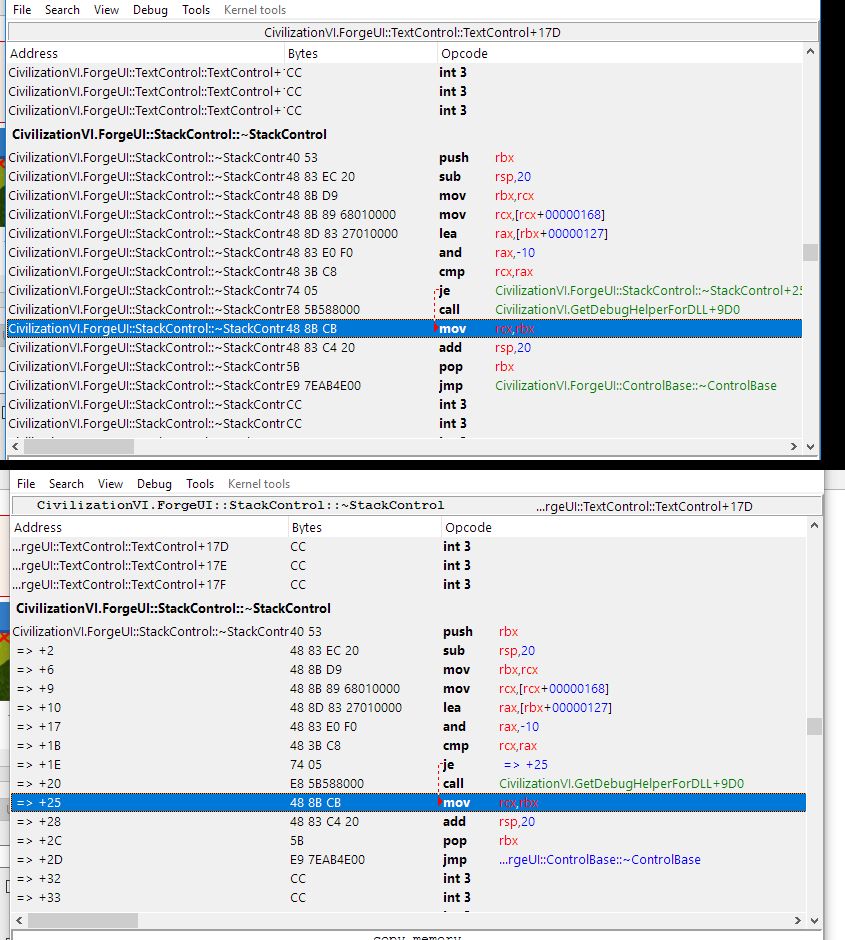Click bold StackControl::~StackControl label in upper window
This screenshot has width=845, height=940.
tap(170, 134)
